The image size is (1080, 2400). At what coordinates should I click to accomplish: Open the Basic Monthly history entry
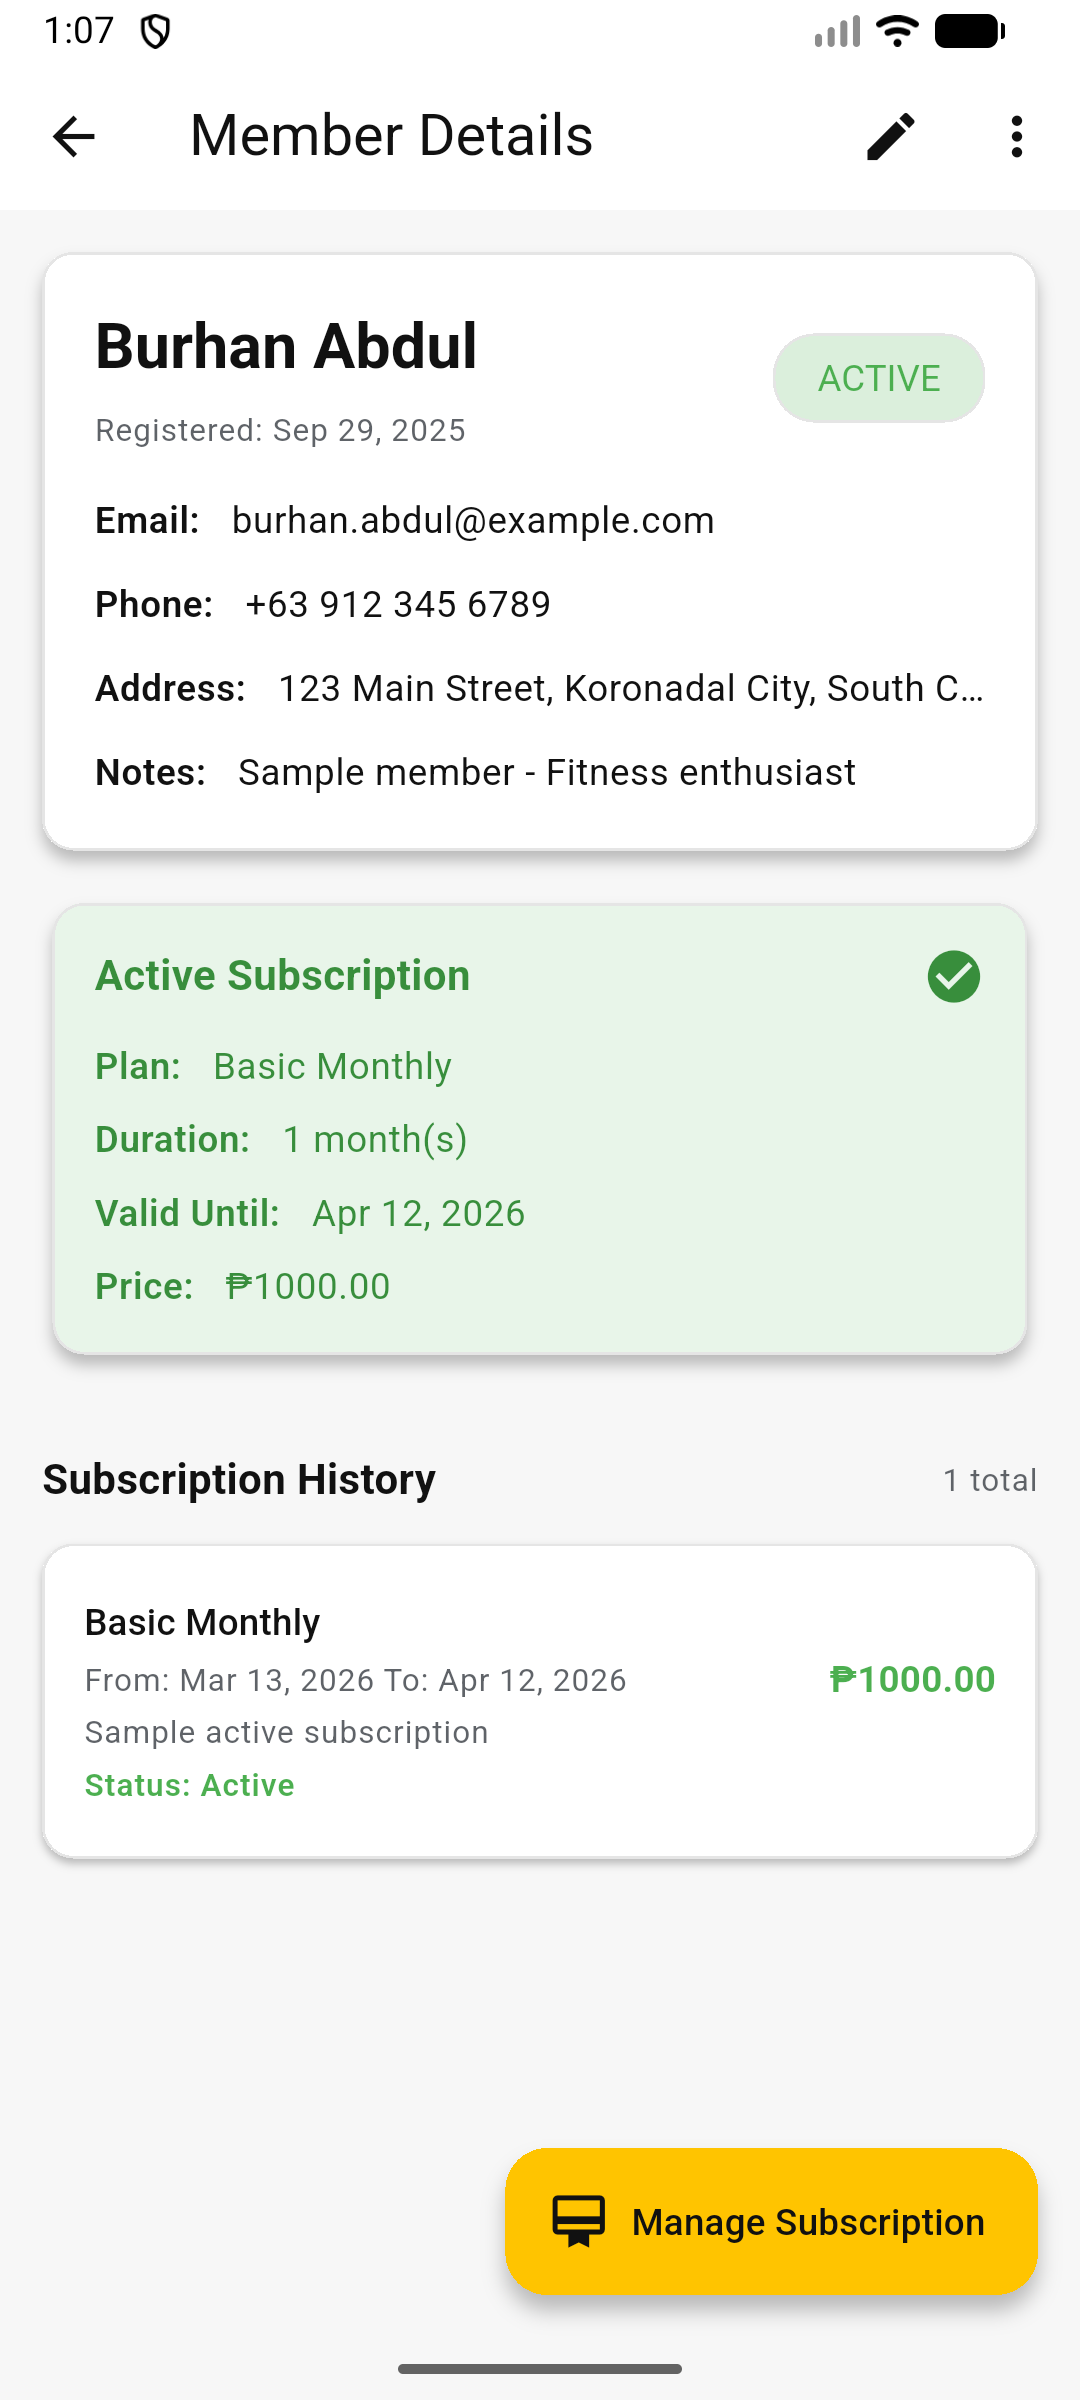point(539,1701)
